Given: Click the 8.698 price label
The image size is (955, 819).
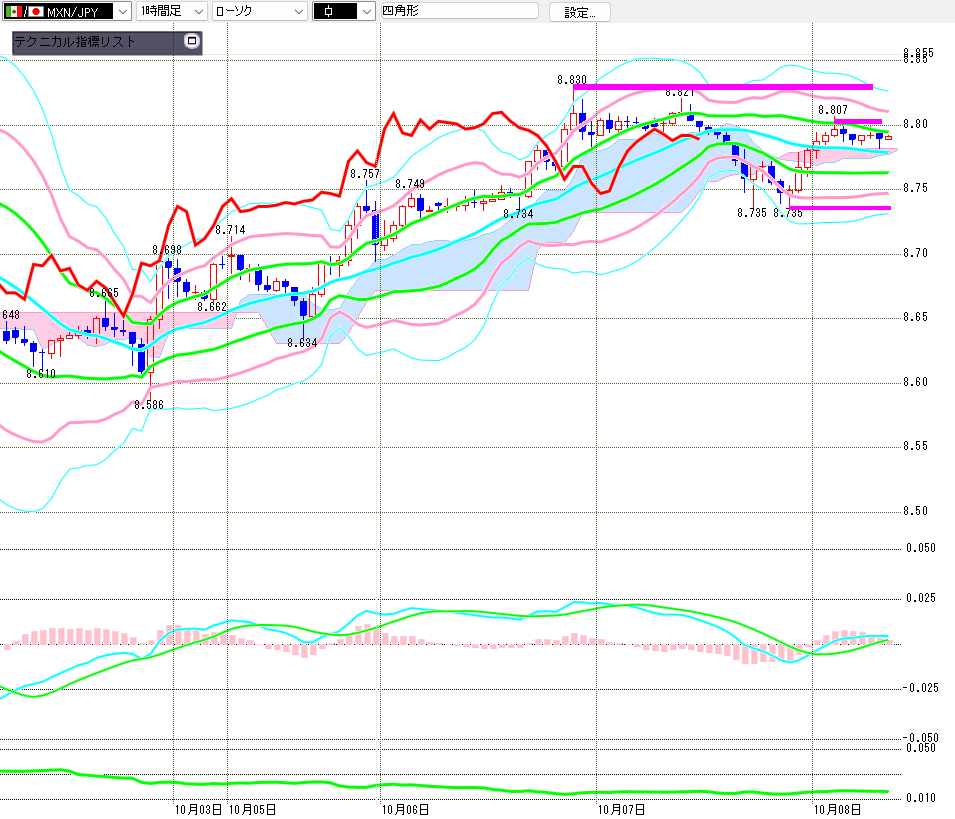Looking at the screenshot, I should pyautogui.click(x=167, y=250).
